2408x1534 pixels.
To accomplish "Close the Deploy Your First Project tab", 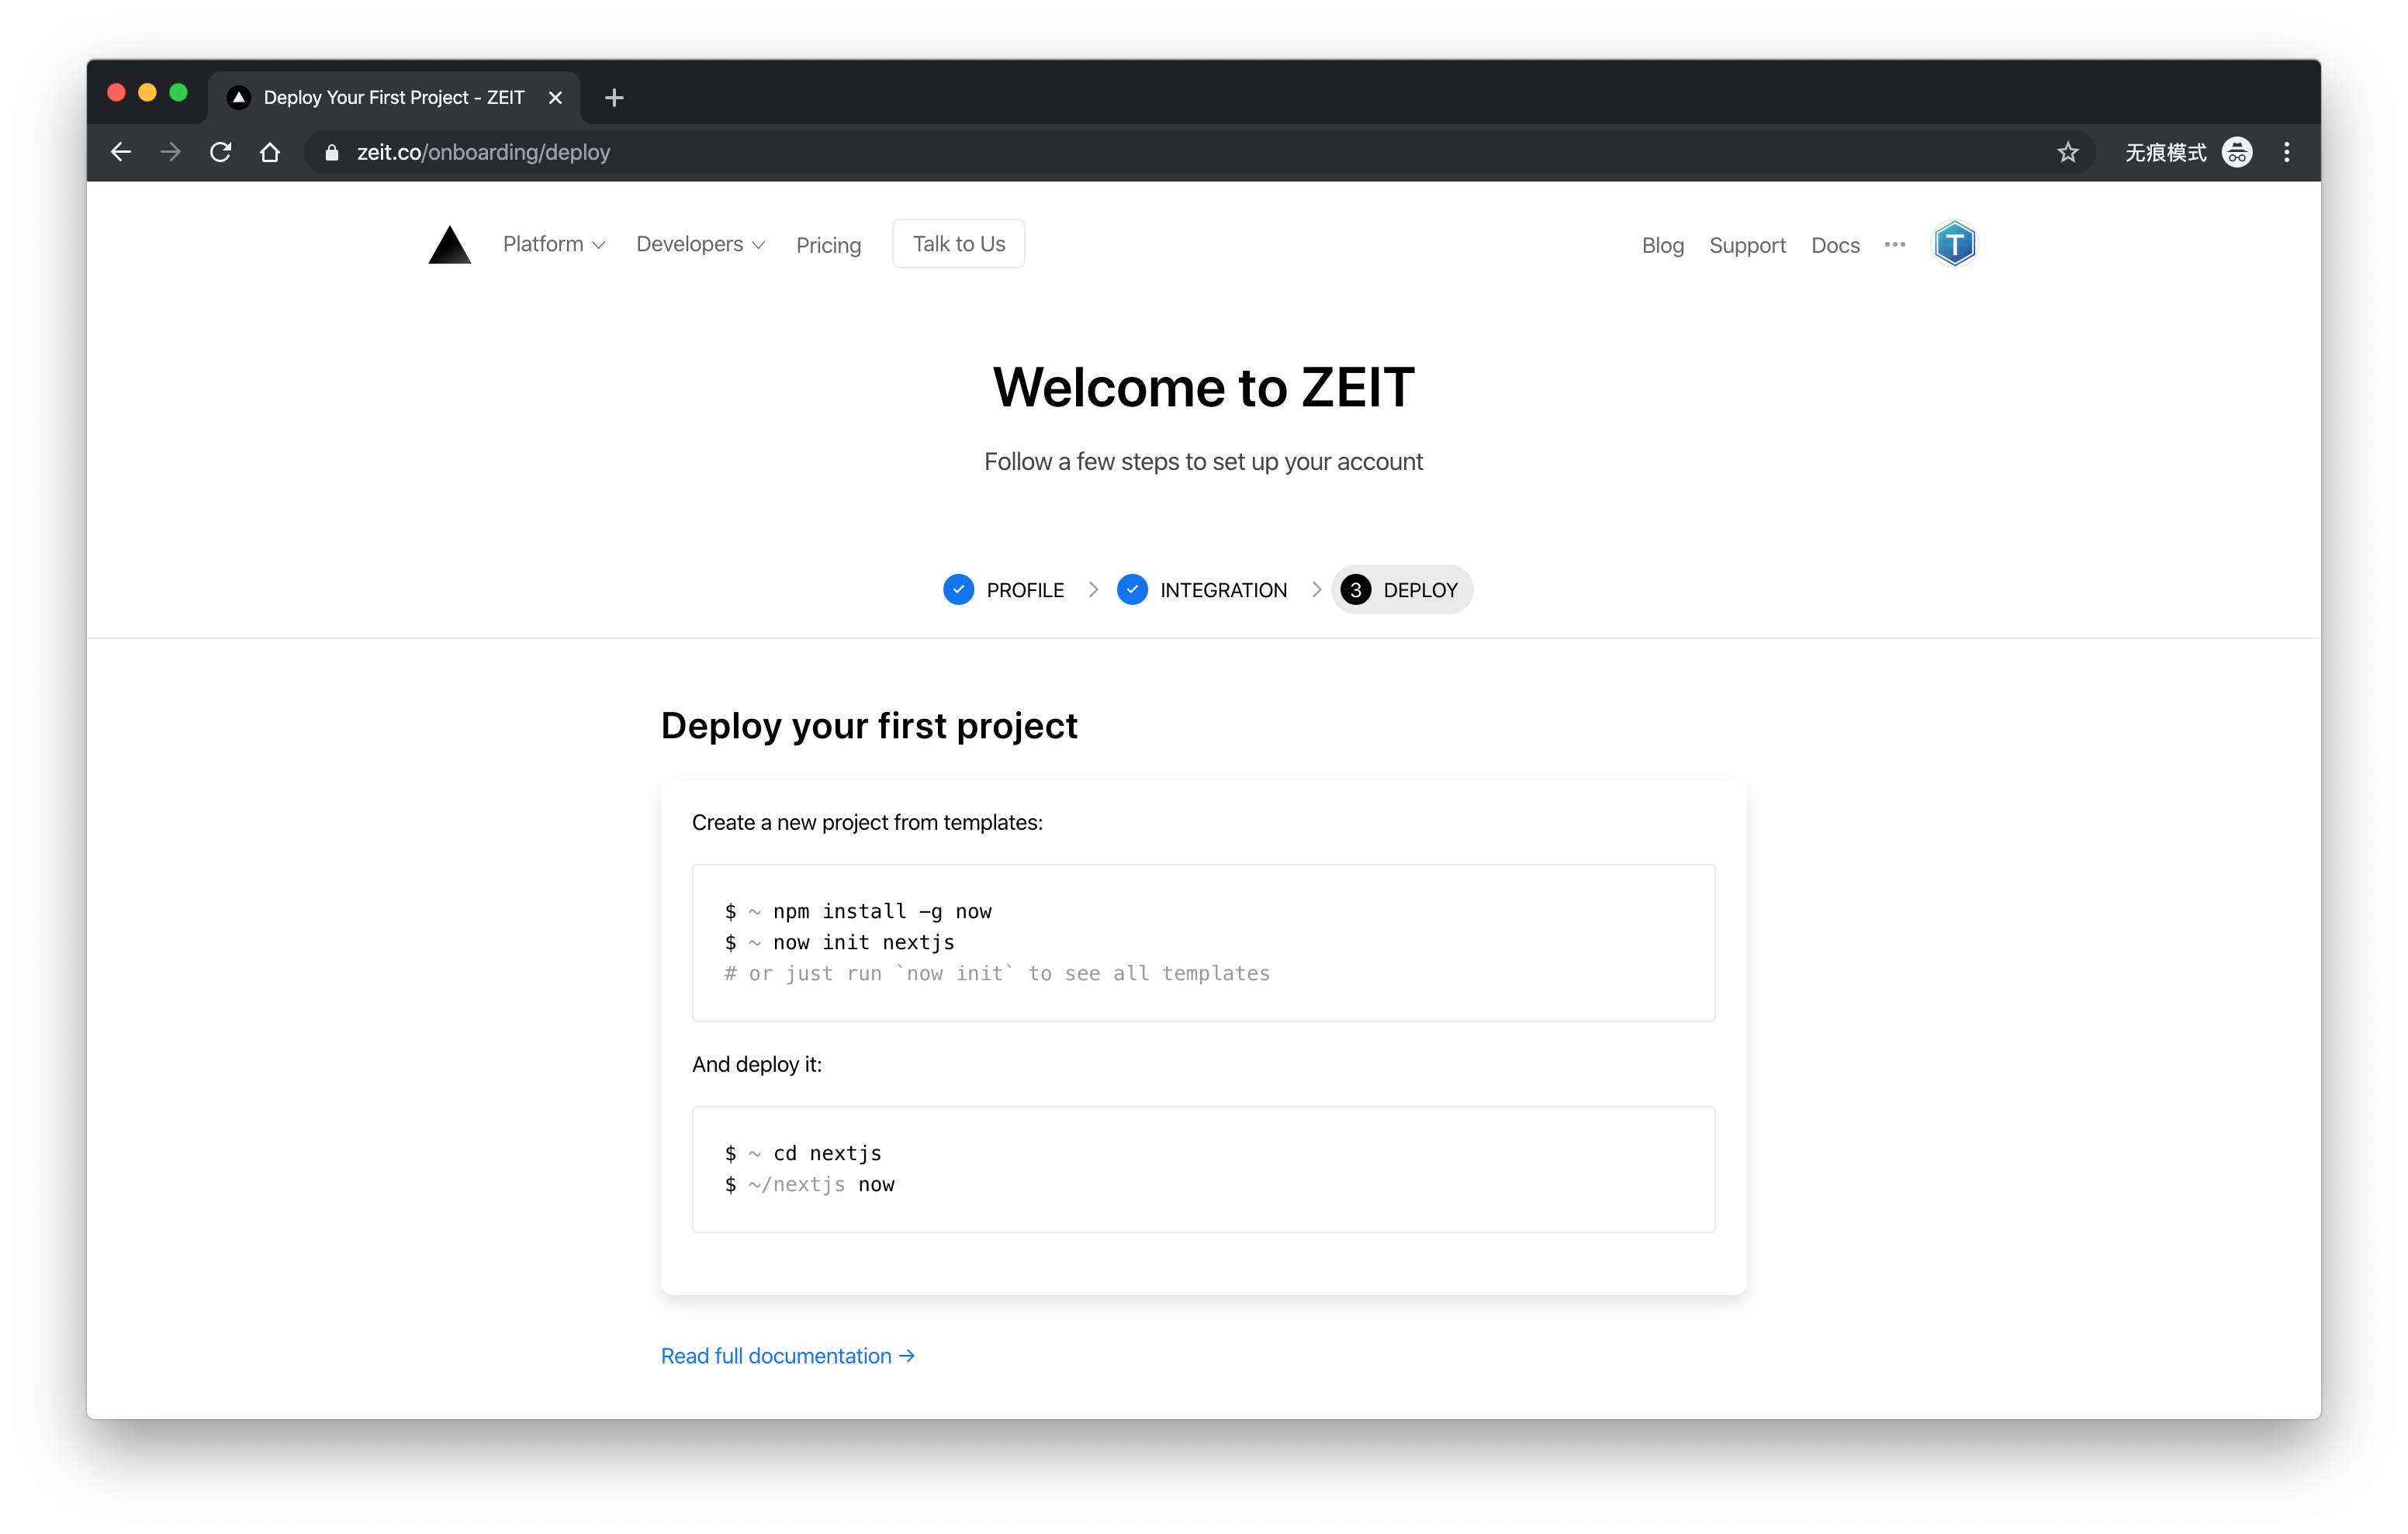I will pyautogui.click(x=555, y=97).
